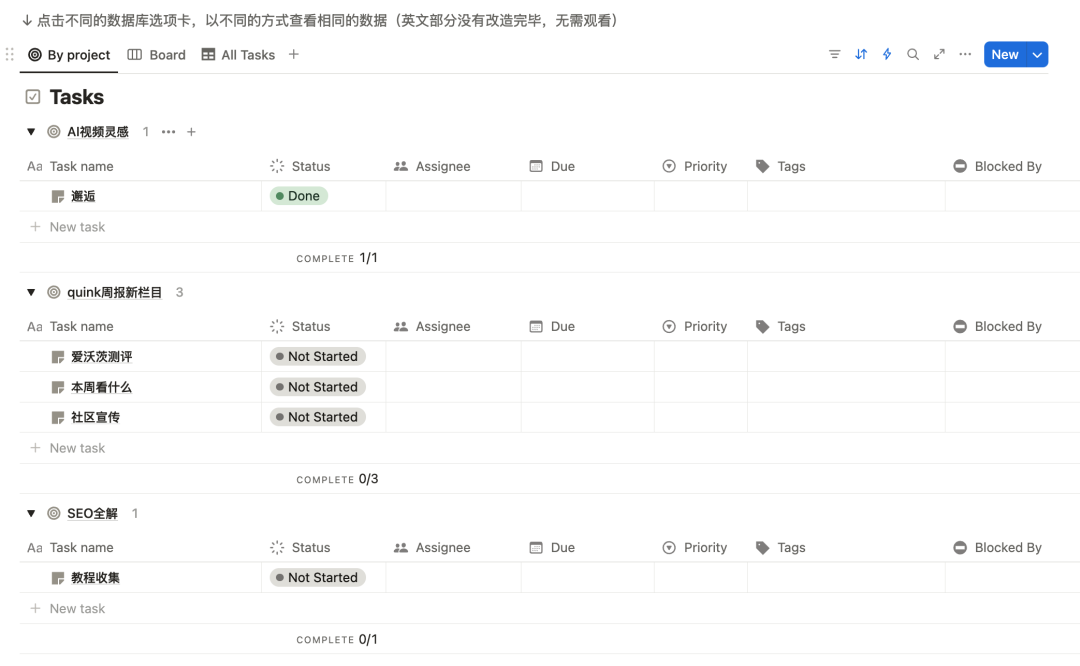The width and height of the screenshot is (1080, 666).
Task: Open the page icon of 邂逅
Action: pyautogui.click(x=58, y=196)
